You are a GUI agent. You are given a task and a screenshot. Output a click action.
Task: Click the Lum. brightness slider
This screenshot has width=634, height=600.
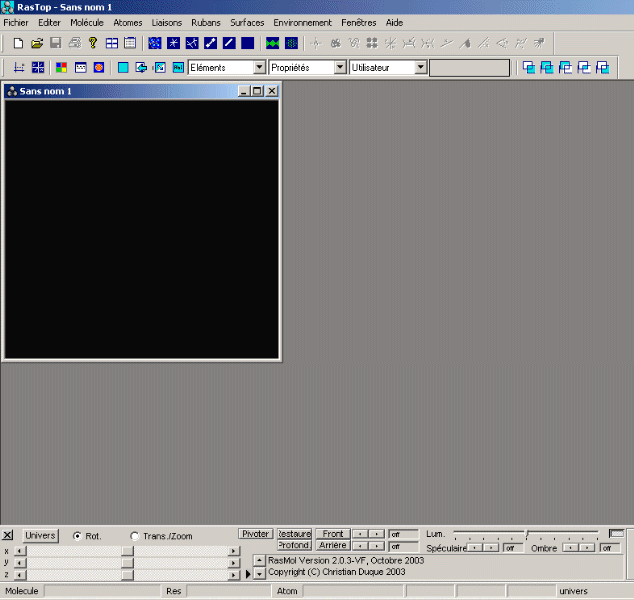point(526,534)
